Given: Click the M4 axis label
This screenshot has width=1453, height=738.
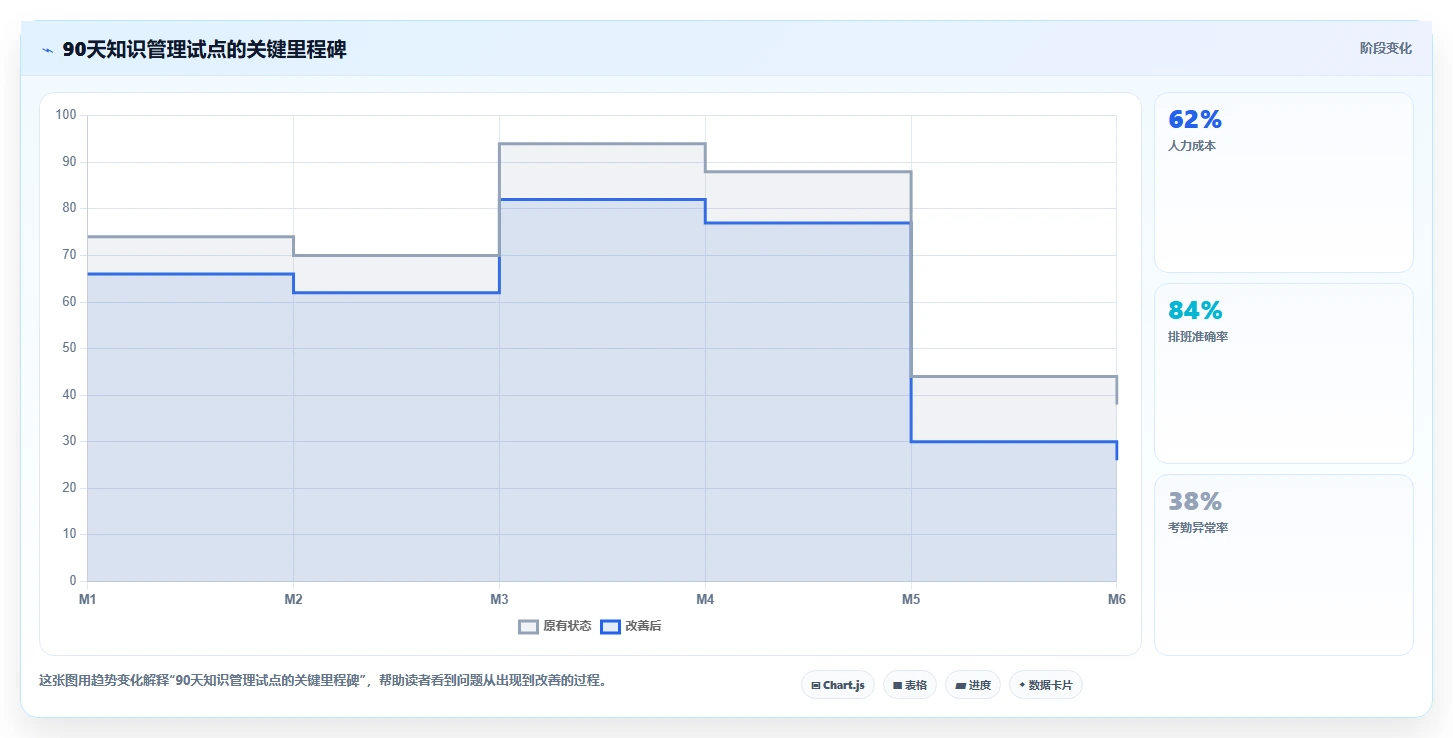Looking at the screenshot, I should (x=705, y=600).
